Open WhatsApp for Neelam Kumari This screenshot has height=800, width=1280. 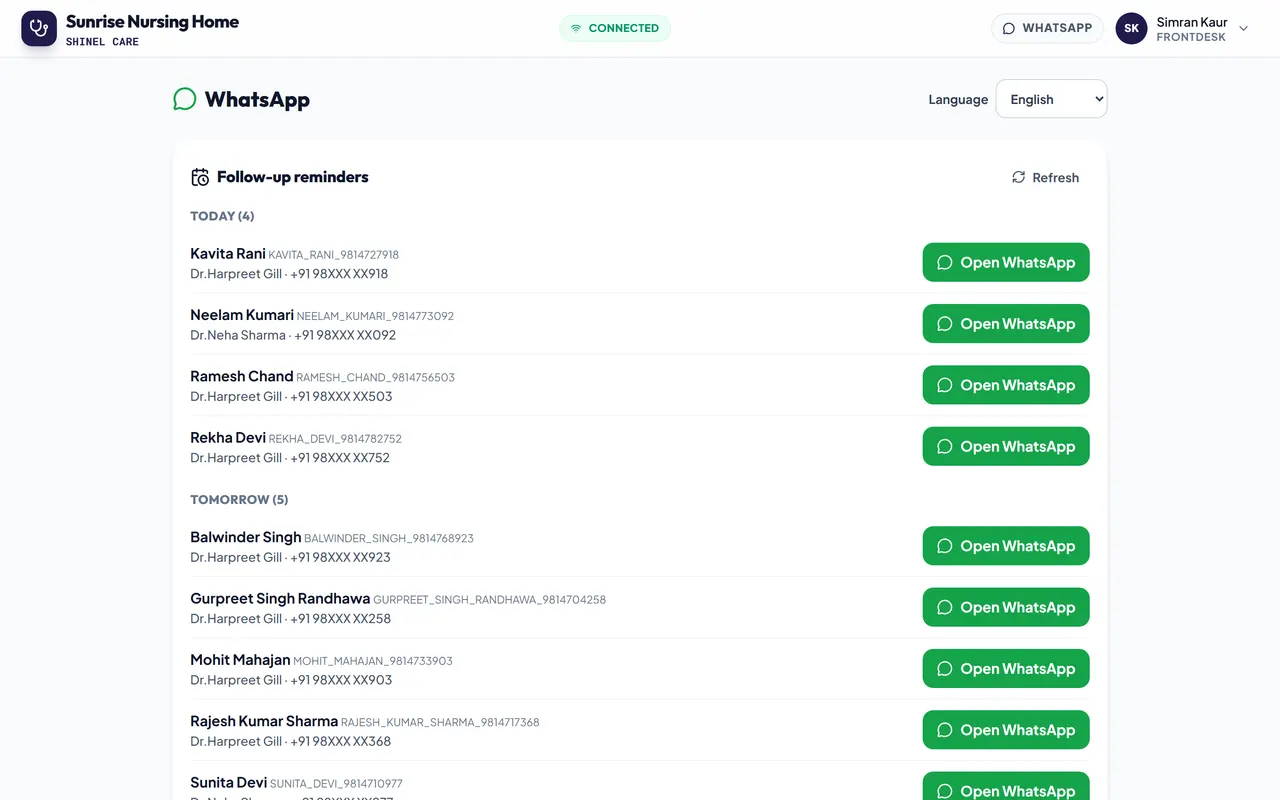click(1006, 324)
